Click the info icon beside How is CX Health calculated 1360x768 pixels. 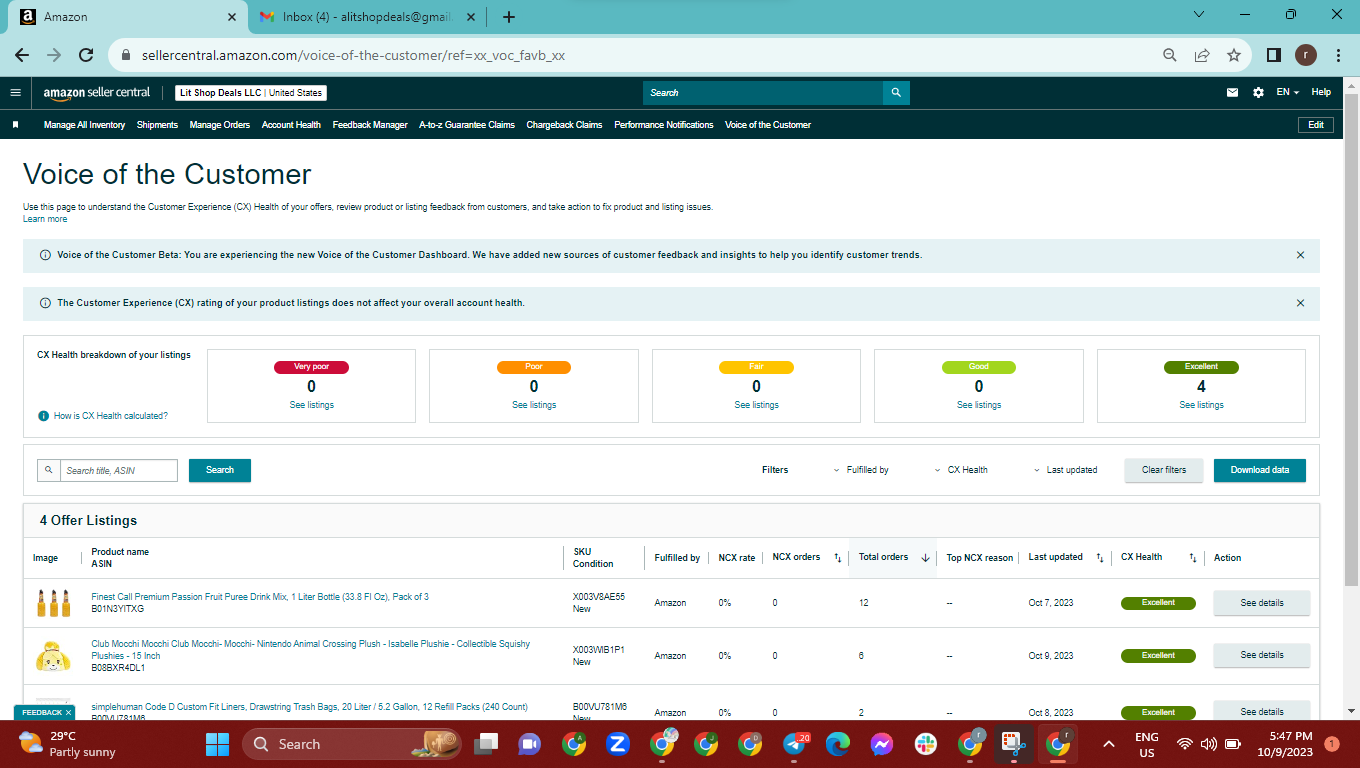(x=43, y=416)
